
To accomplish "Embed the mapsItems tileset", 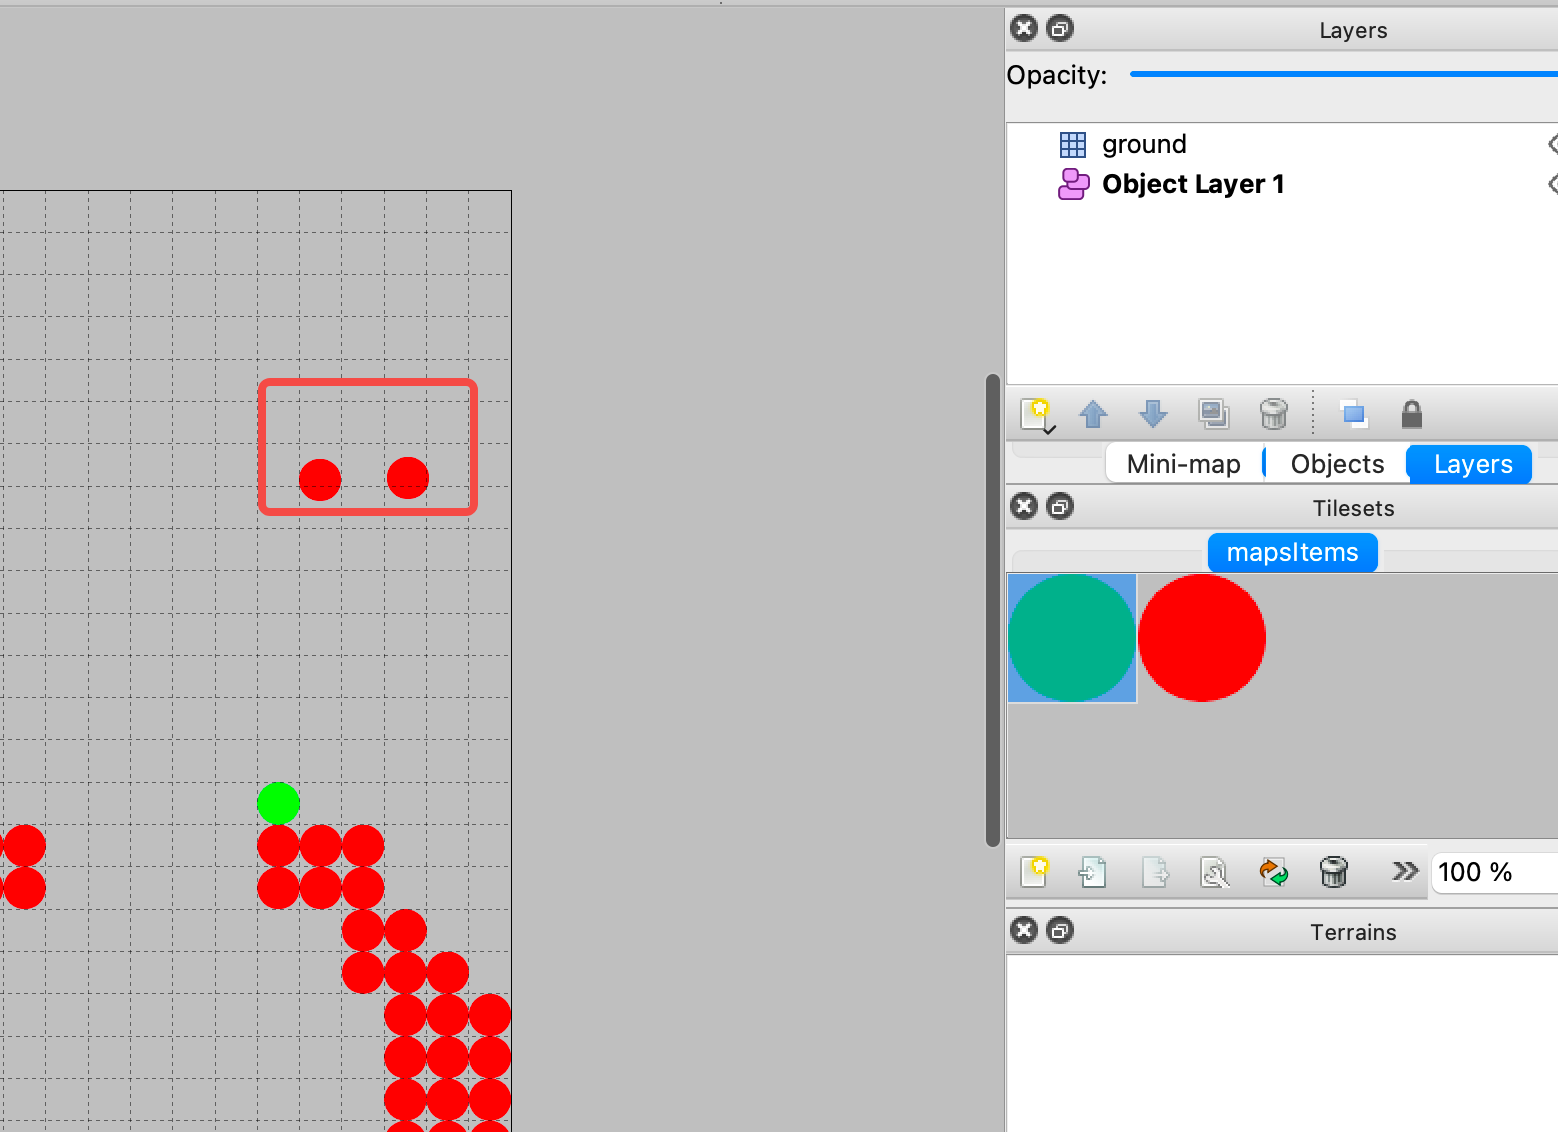I will pyautogui.click(x=1093, y=872).
